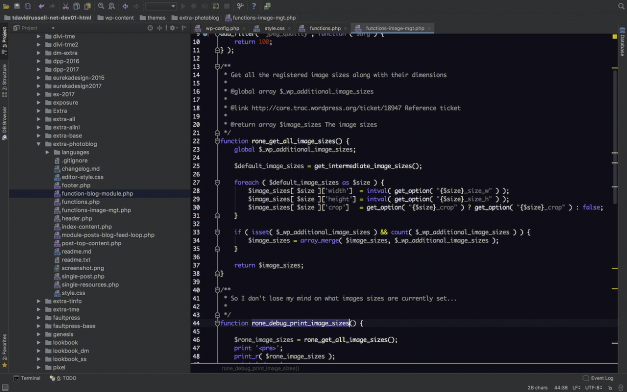Click the root project breadcrumb folder
Image resolution: width=627 pixels, height=392 pixels.
point(48,18)
